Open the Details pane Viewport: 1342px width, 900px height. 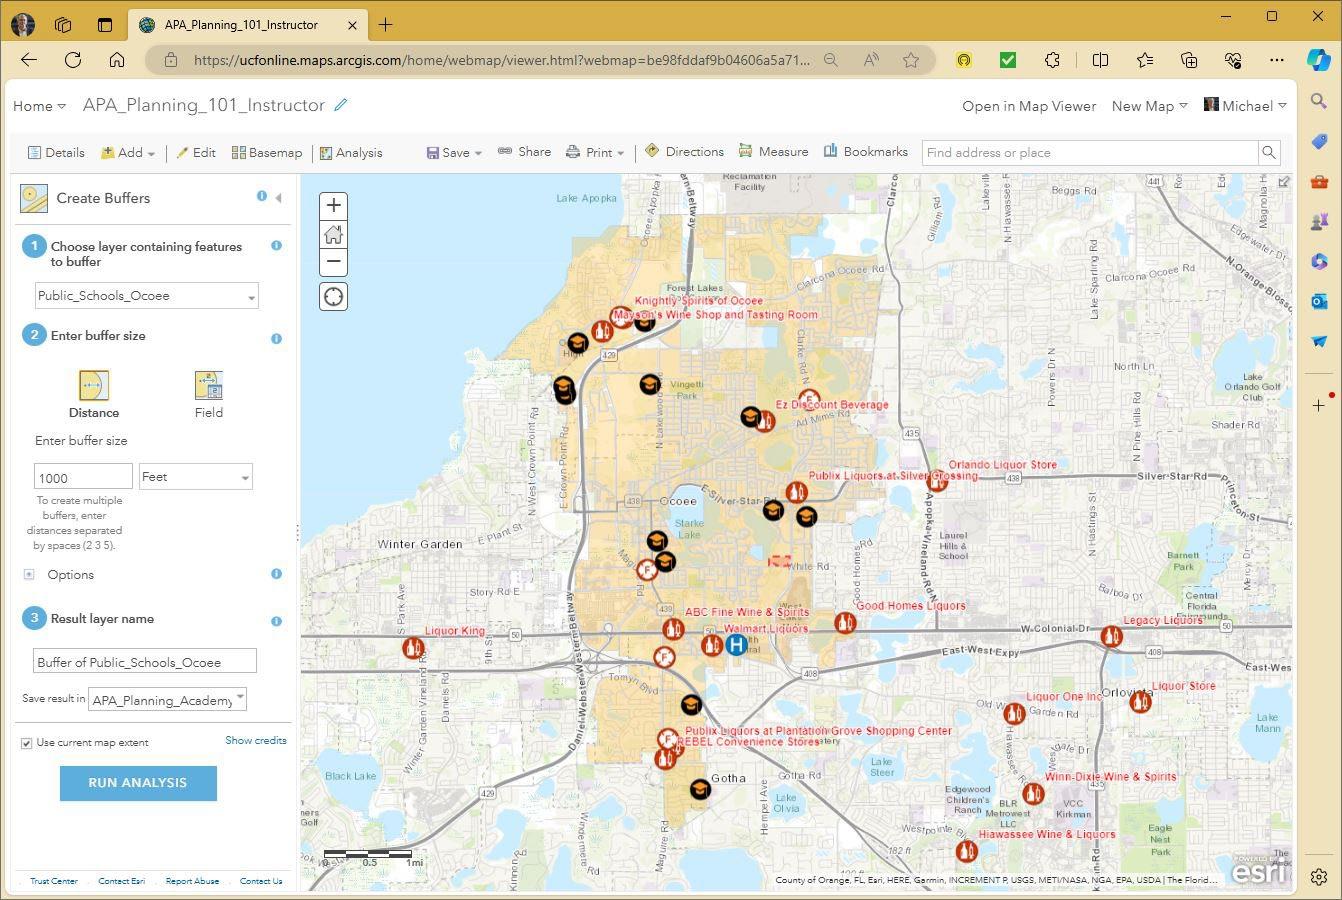pos(56,153)
